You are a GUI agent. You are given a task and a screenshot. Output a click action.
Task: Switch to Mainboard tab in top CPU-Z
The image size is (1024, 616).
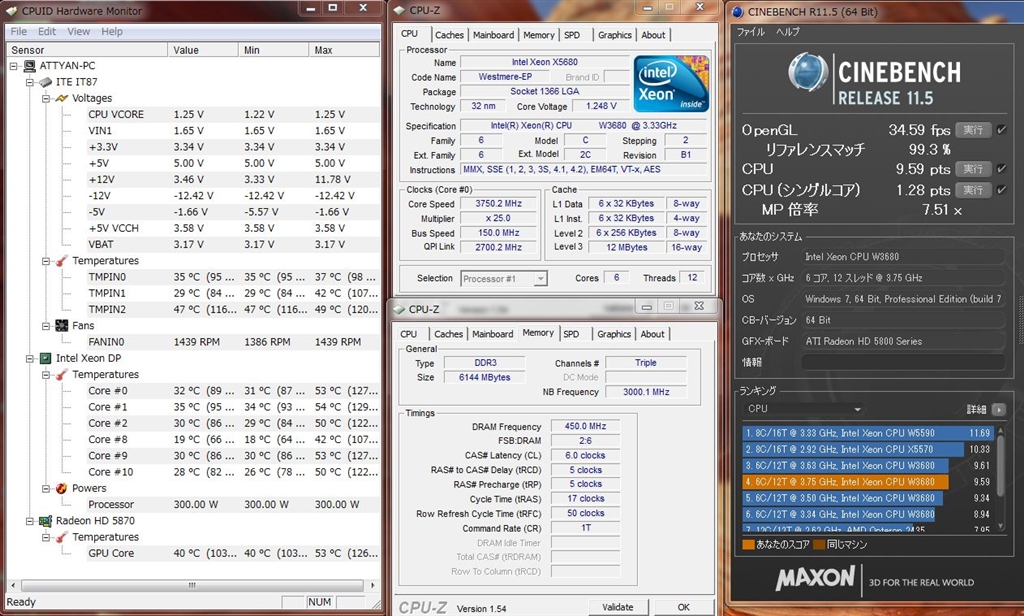(493, 35)
